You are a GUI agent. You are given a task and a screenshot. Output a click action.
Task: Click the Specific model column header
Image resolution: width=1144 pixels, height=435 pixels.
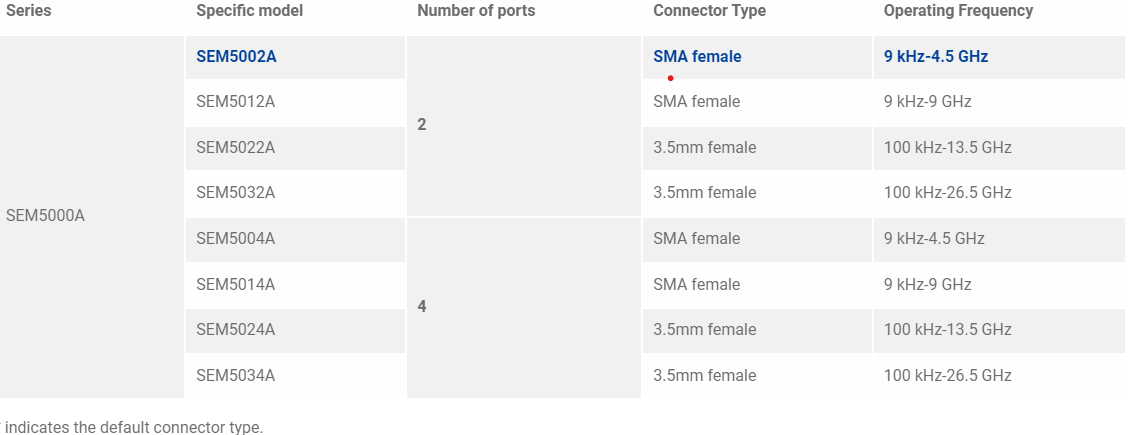click(250, 11)
